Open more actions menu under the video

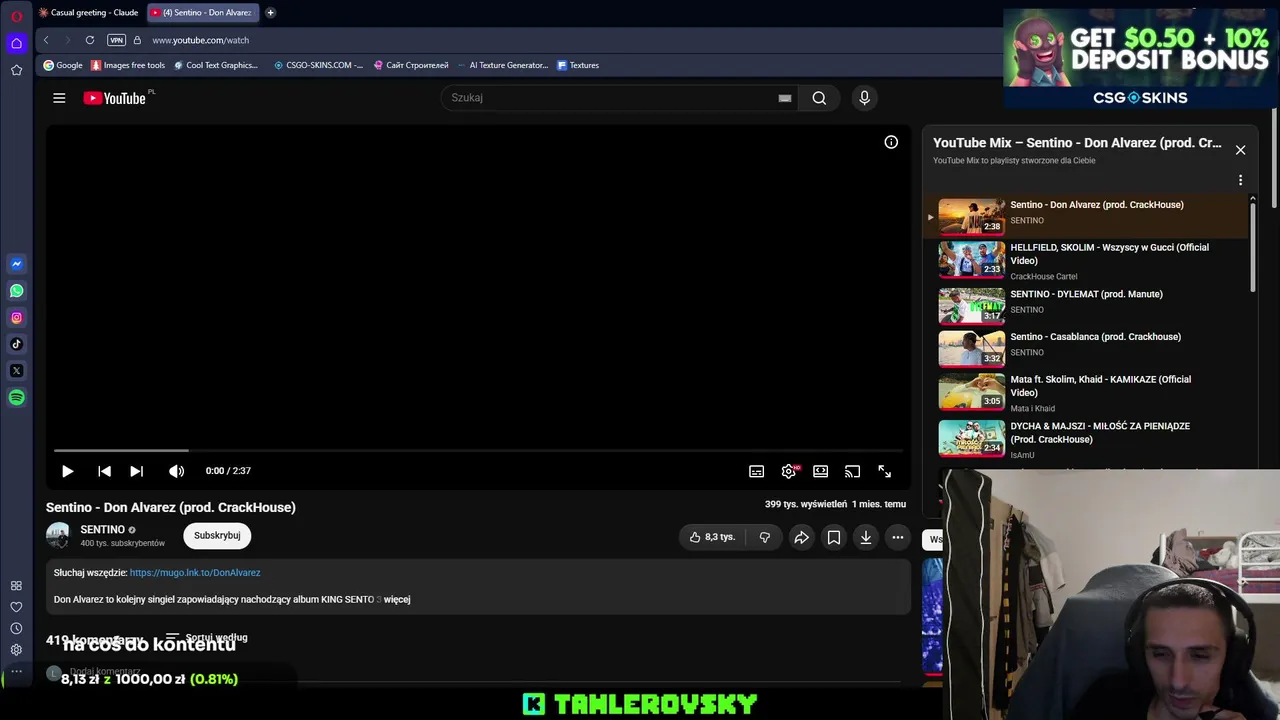[898, 537]
